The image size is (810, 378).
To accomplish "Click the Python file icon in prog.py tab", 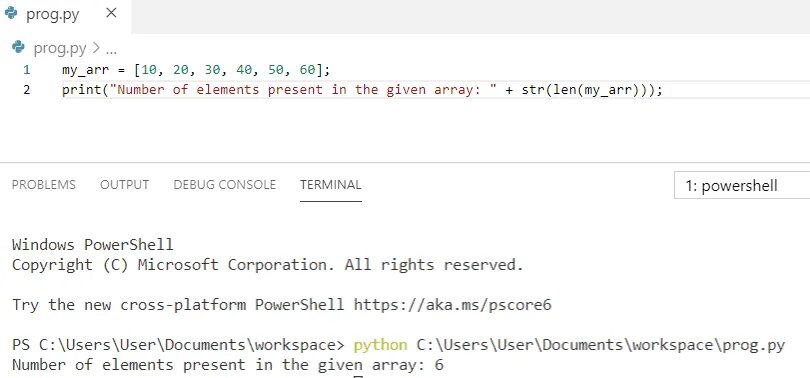I will click(x=11, y=14).
